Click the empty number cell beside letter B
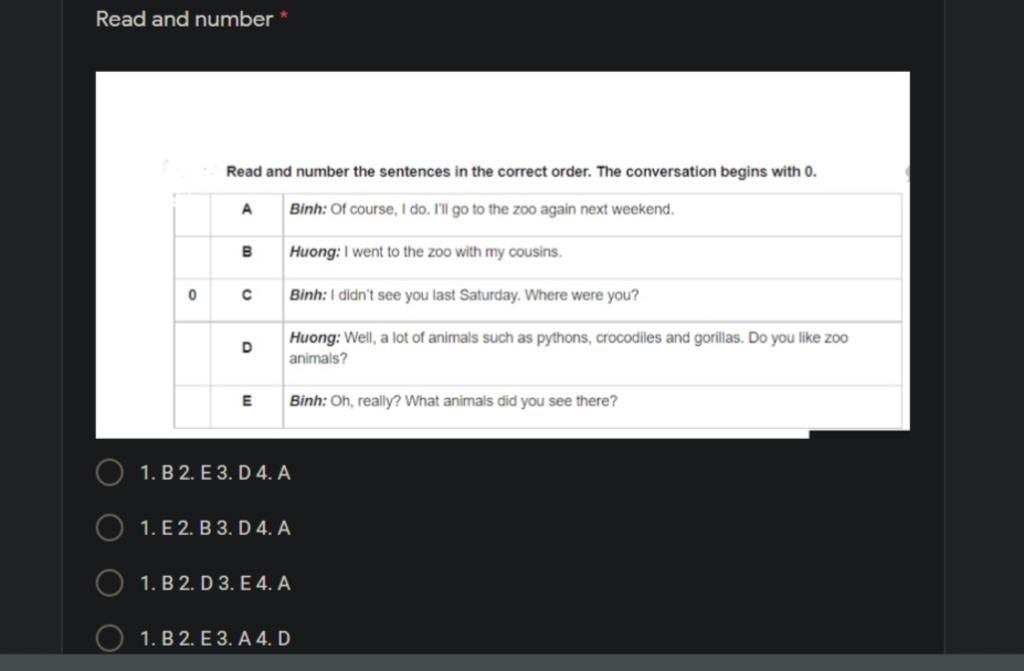 click(192, 252)
